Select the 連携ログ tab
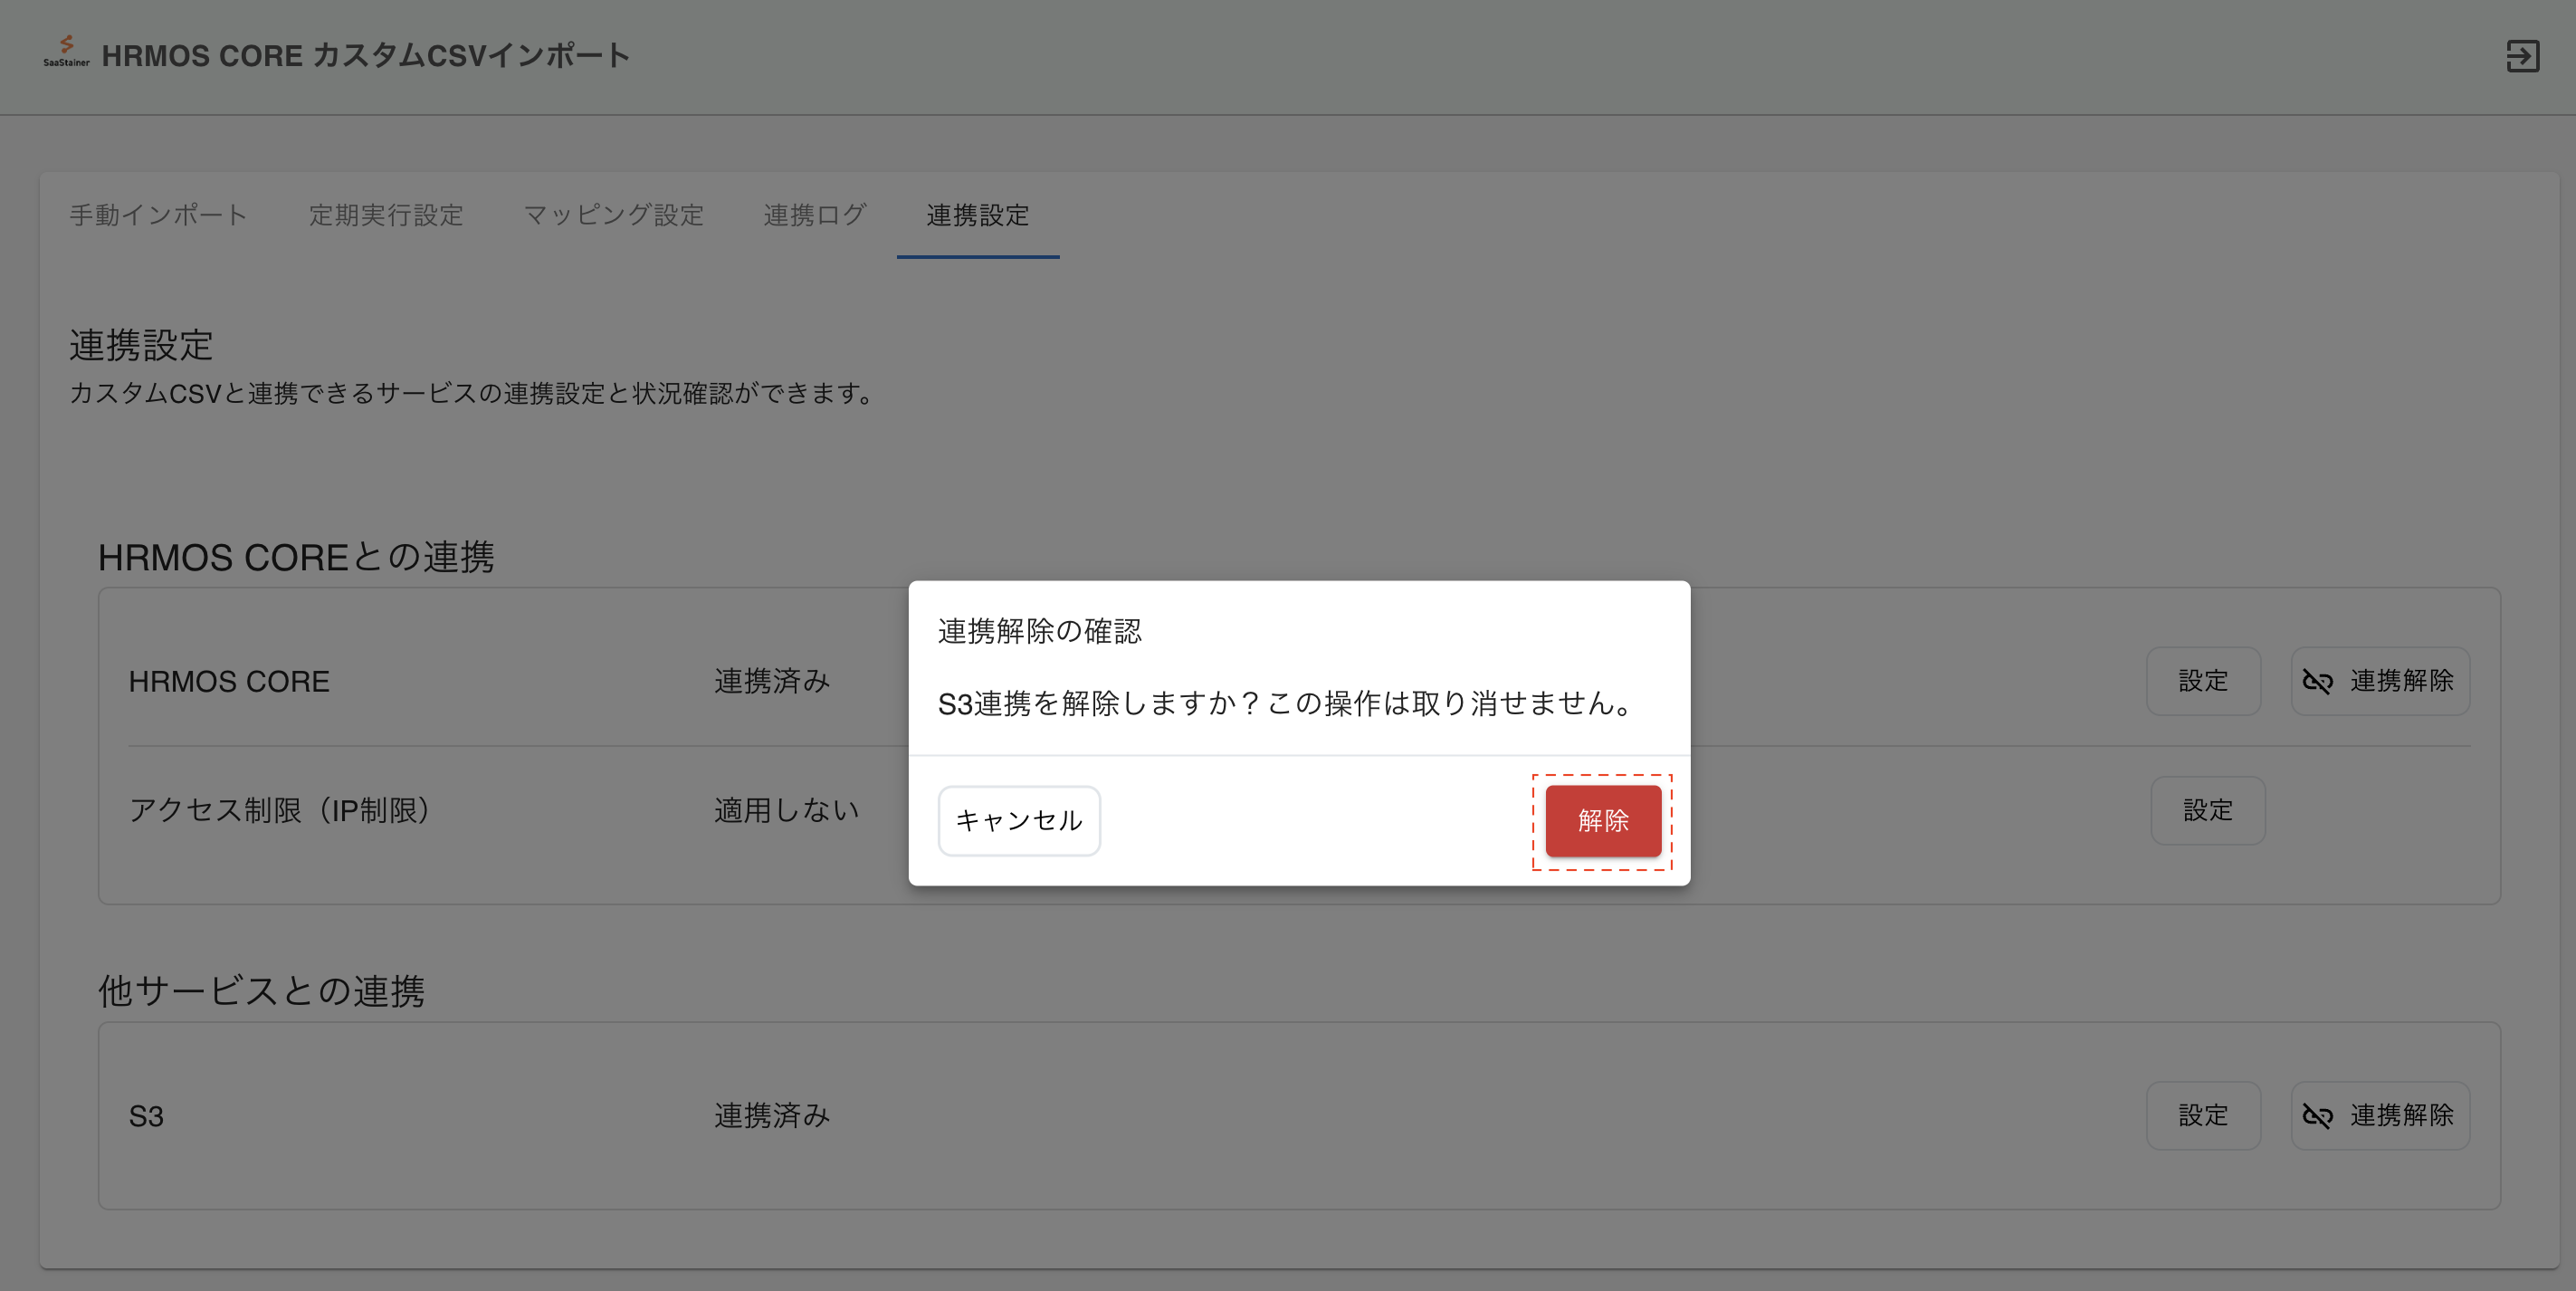The image size is (2576, 1291). pyautogui.click(x=814, y=215)
